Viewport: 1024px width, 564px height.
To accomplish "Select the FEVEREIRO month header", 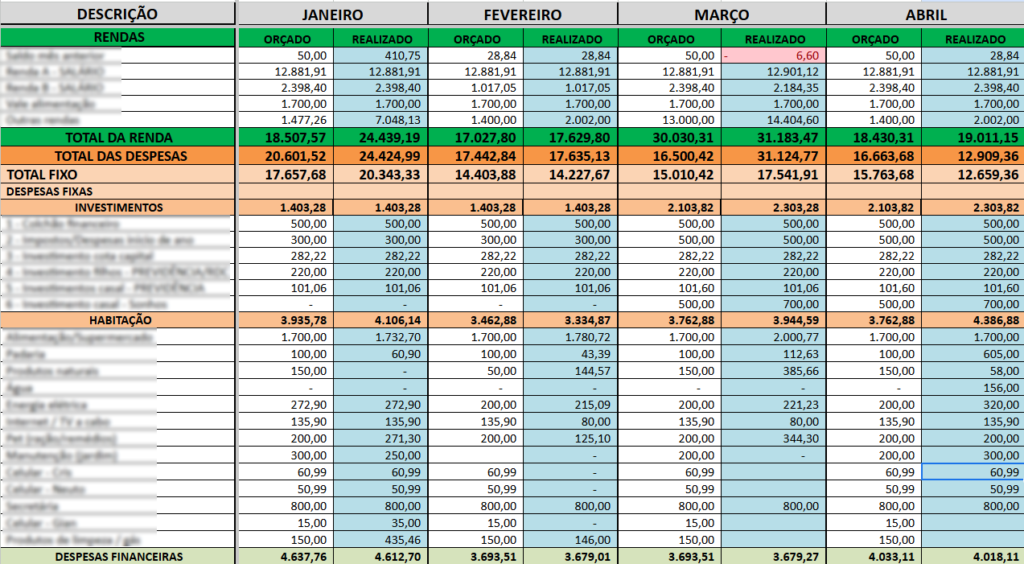I will 522,15.
